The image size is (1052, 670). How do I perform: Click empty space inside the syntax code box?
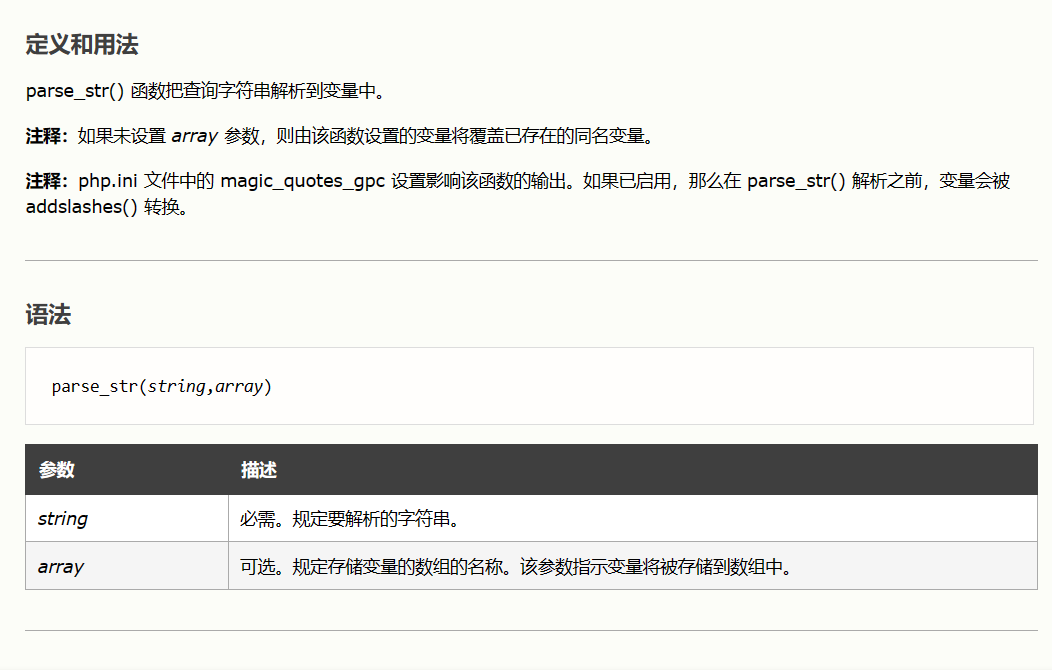[650, 386]
